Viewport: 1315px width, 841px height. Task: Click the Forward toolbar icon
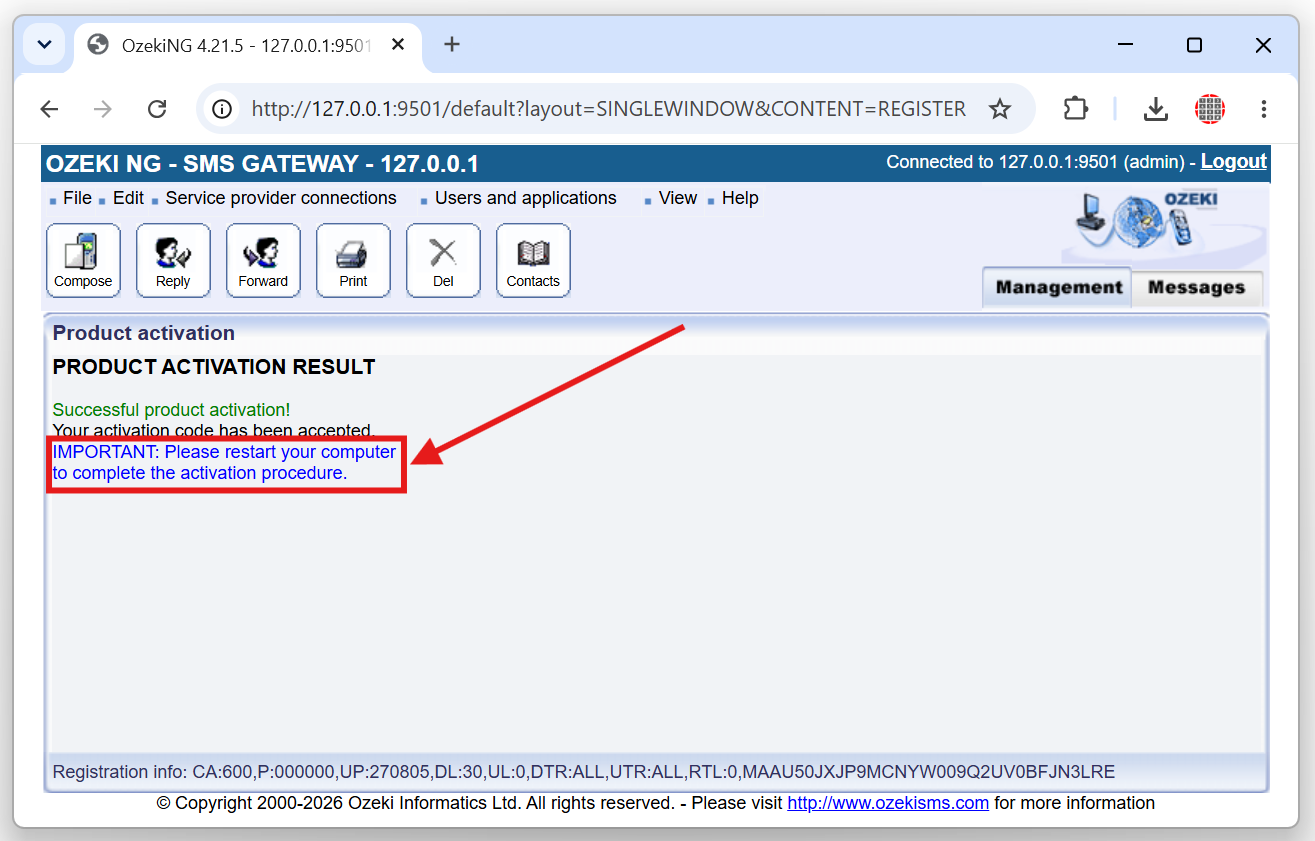click(x=263, y=260)
